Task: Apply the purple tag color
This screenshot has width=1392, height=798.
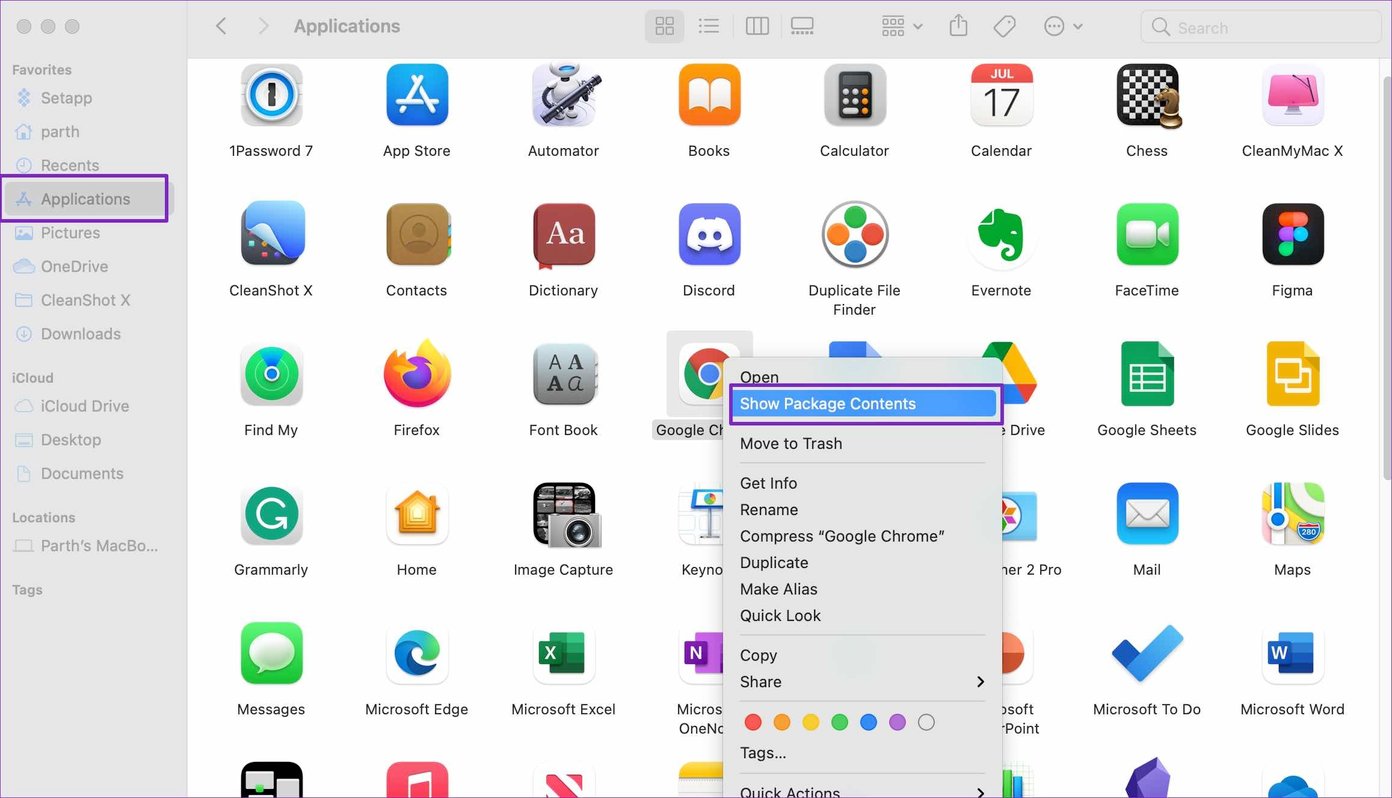Action: tap(898, 722)
